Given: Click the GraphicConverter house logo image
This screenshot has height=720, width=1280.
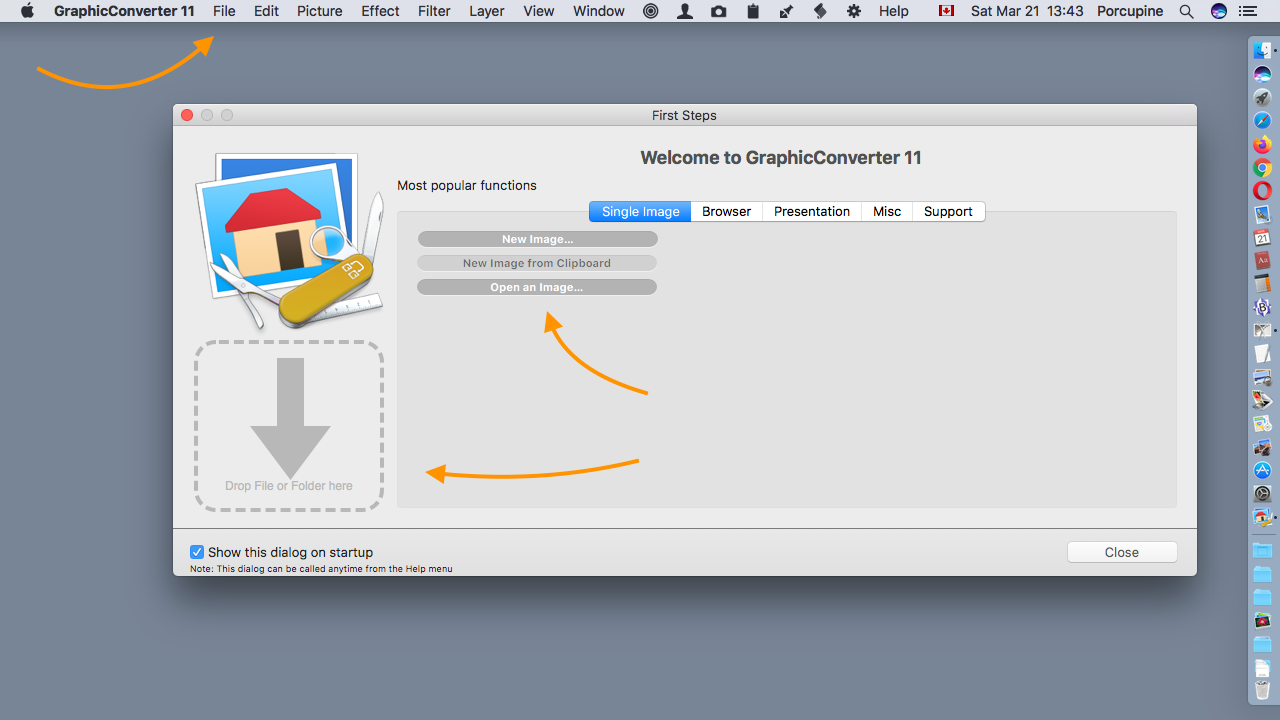Looking at the screenshot, I should (289, 240).
